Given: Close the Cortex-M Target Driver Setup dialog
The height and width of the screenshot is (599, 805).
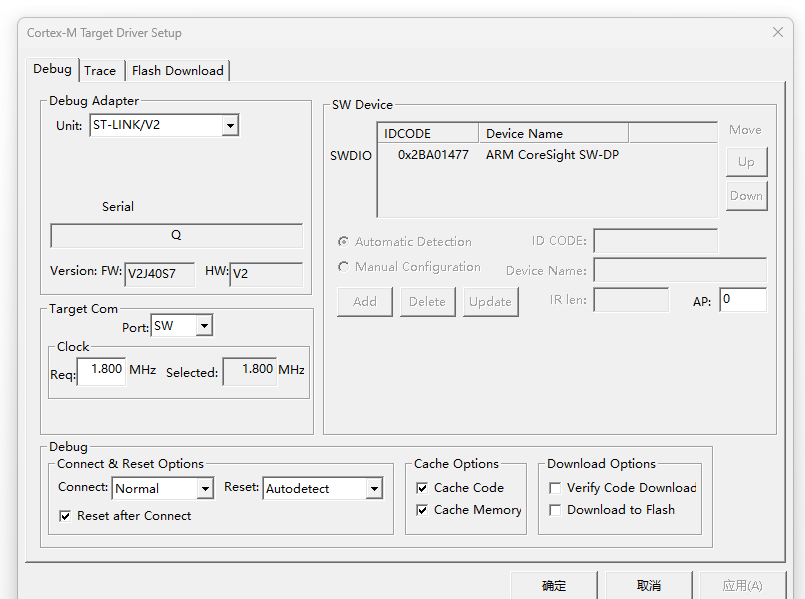Looking at the screenshot, I should point(777,32).
